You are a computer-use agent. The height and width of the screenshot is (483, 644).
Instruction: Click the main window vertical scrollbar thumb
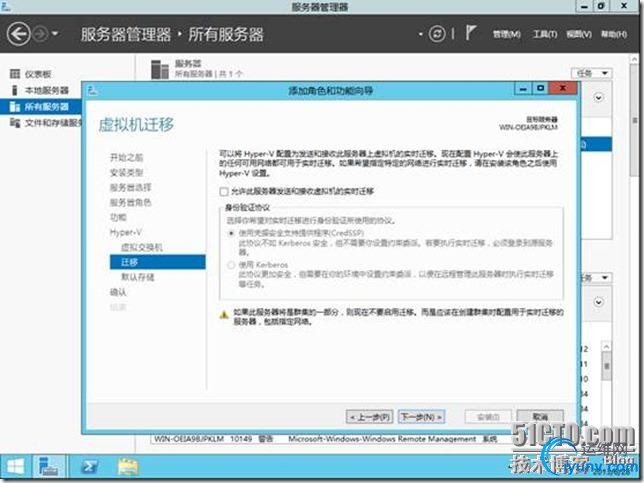[635, 119]
